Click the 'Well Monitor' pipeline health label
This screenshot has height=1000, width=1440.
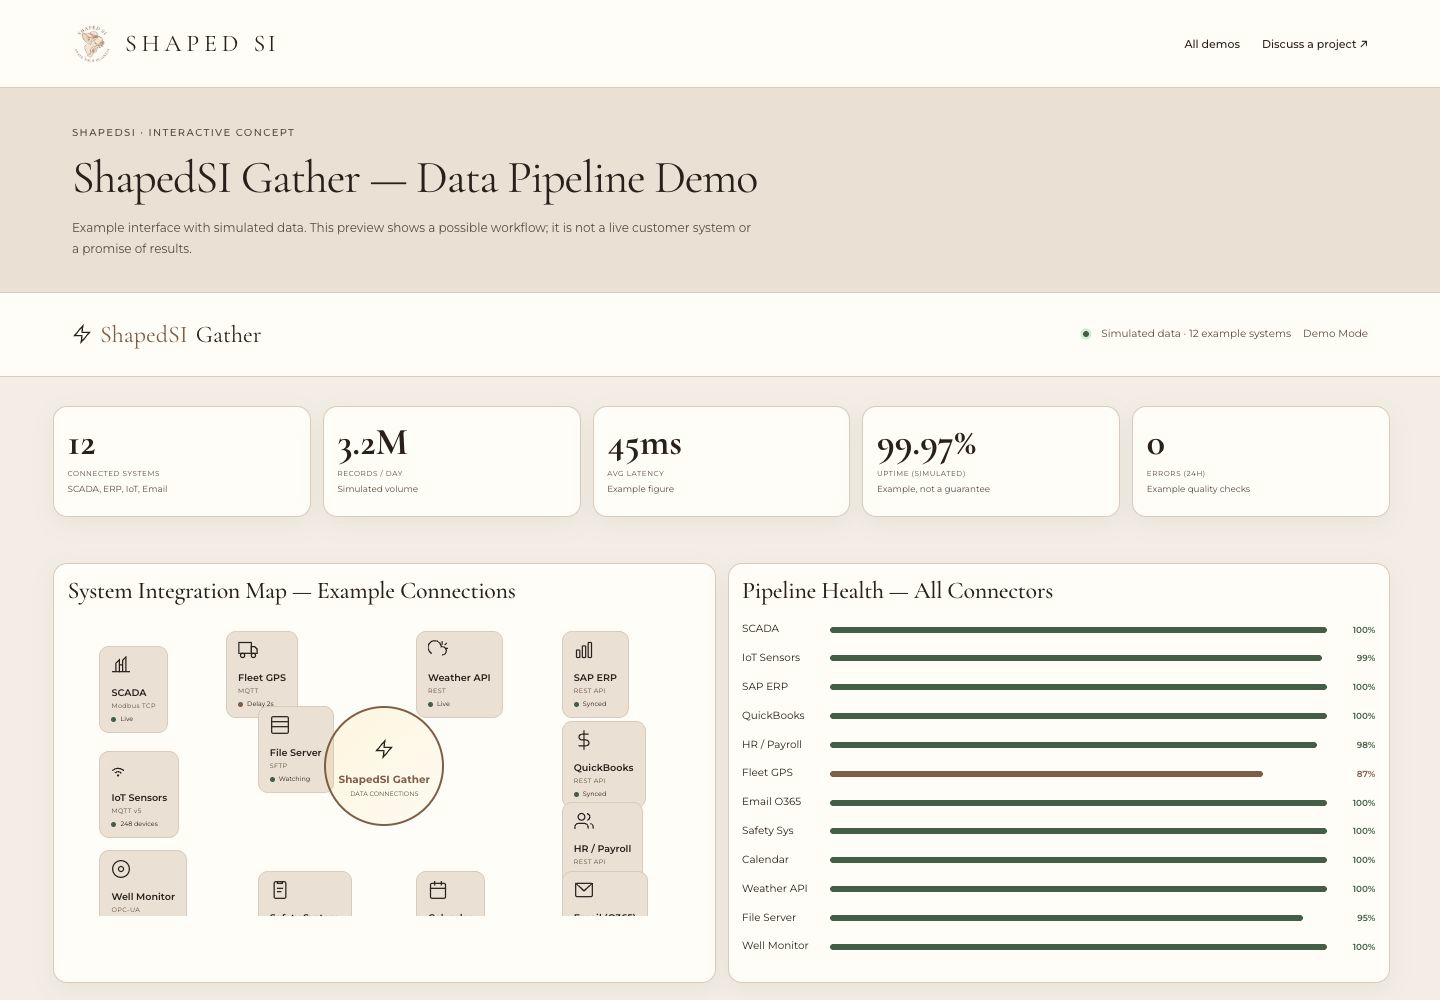[x=775, y=946]
